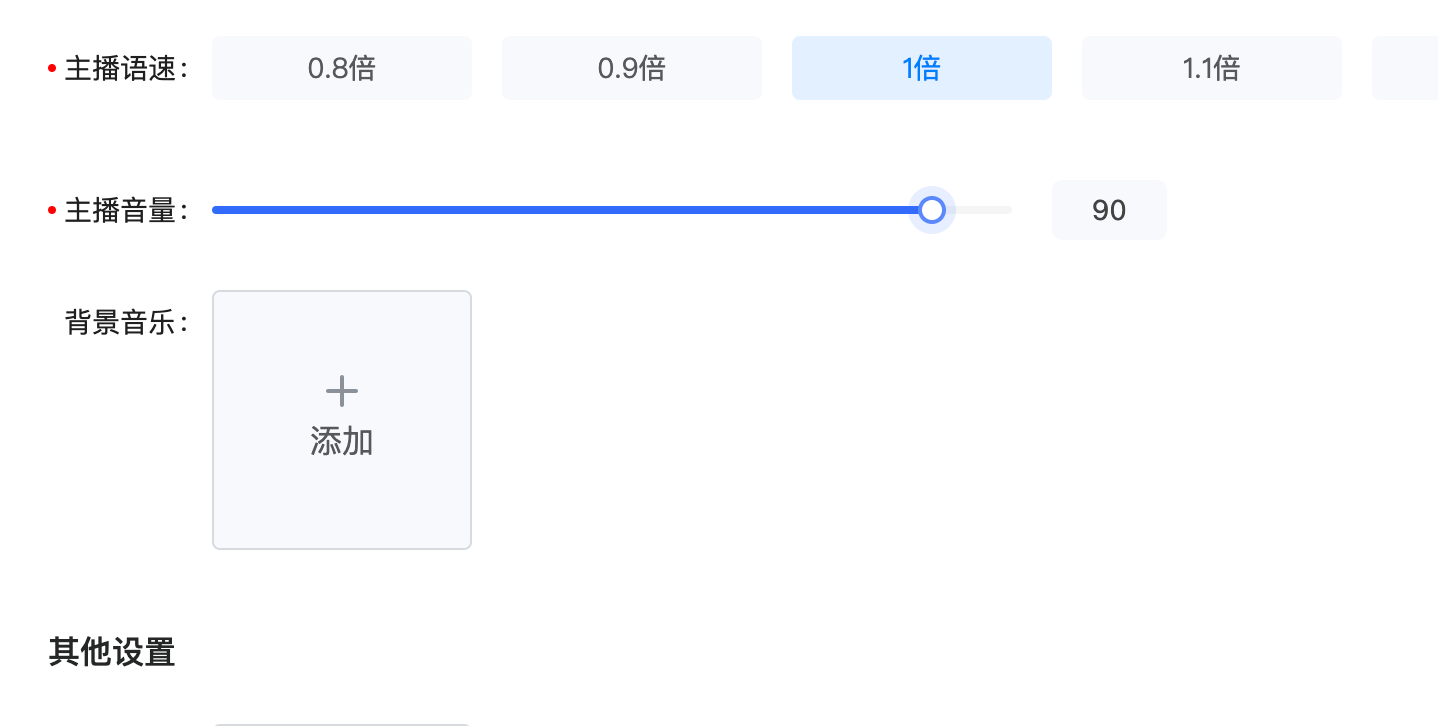Viewport: 1438px width, 726px height.
Task: Select the cut-off speed option after 1.1倍
Action: tap(1405, 68)
